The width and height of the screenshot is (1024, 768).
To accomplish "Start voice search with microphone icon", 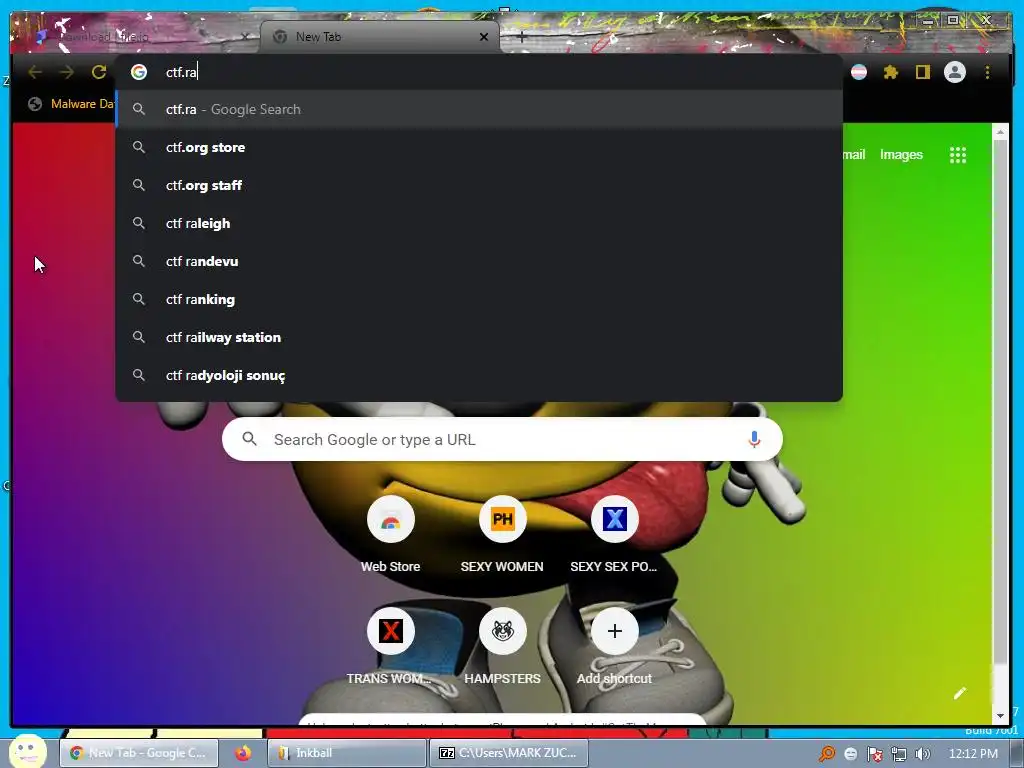I will click(x=754, y=440).
